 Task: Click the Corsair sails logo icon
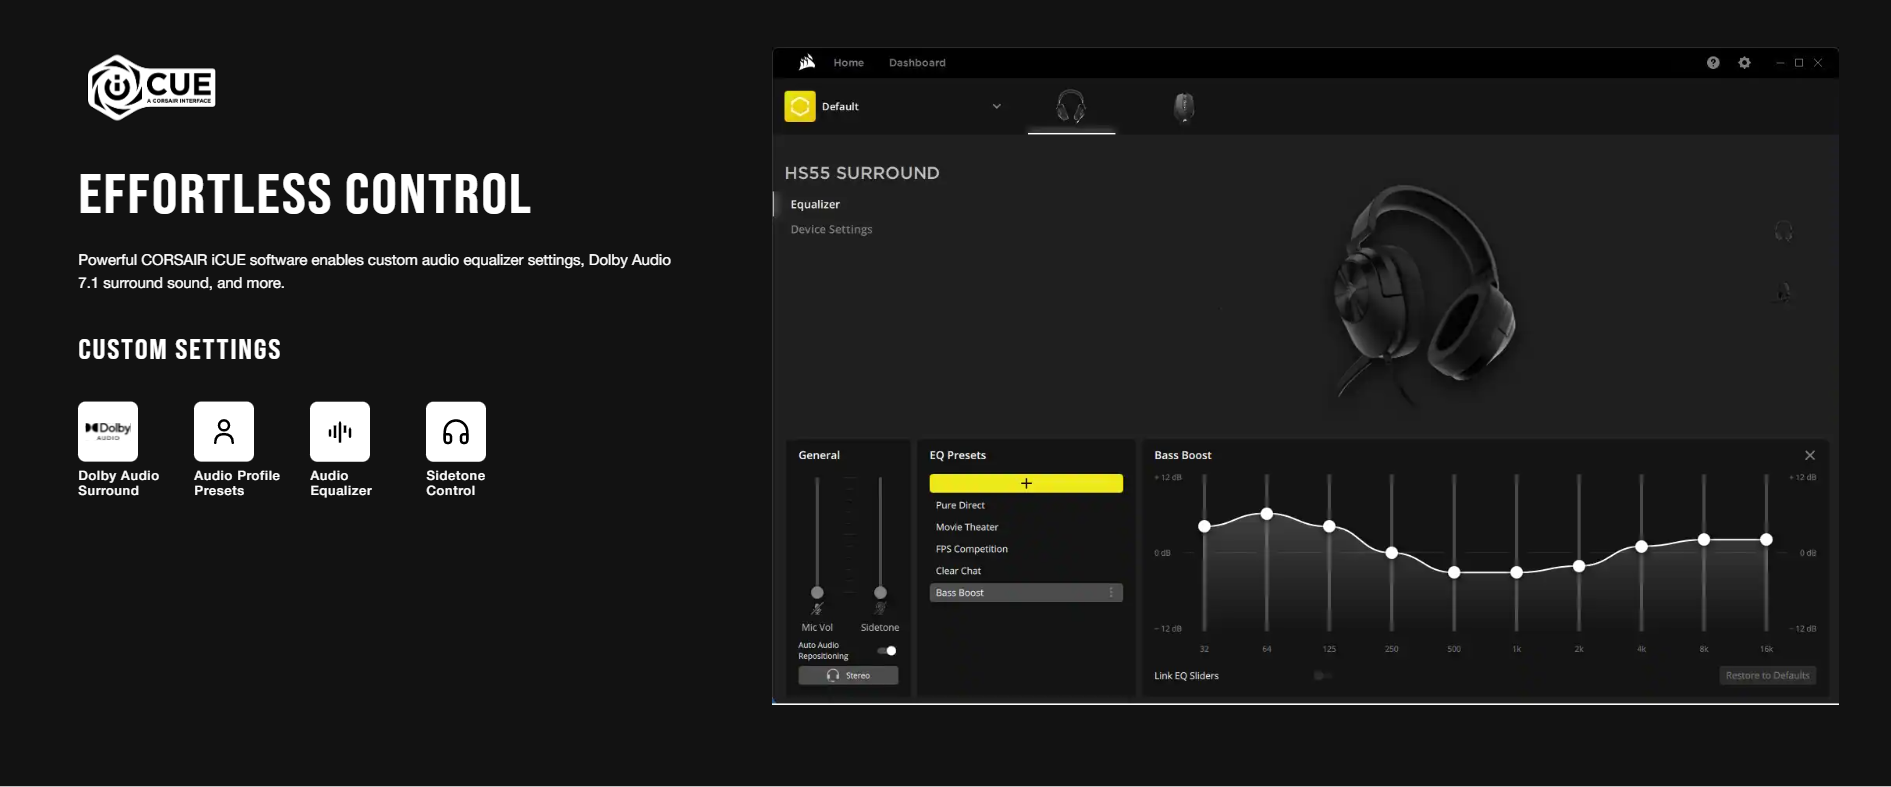[x=807, y=62]
